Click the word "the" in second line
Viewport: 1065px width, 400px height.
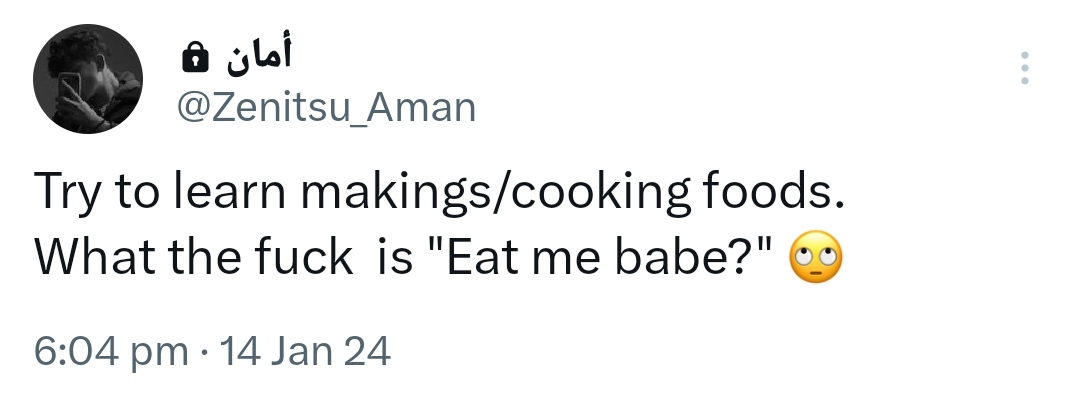188,260
